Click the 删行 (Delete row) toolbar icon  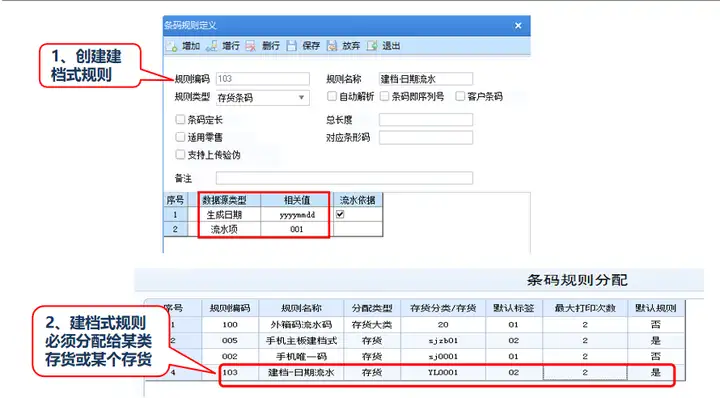coord(251,46)
